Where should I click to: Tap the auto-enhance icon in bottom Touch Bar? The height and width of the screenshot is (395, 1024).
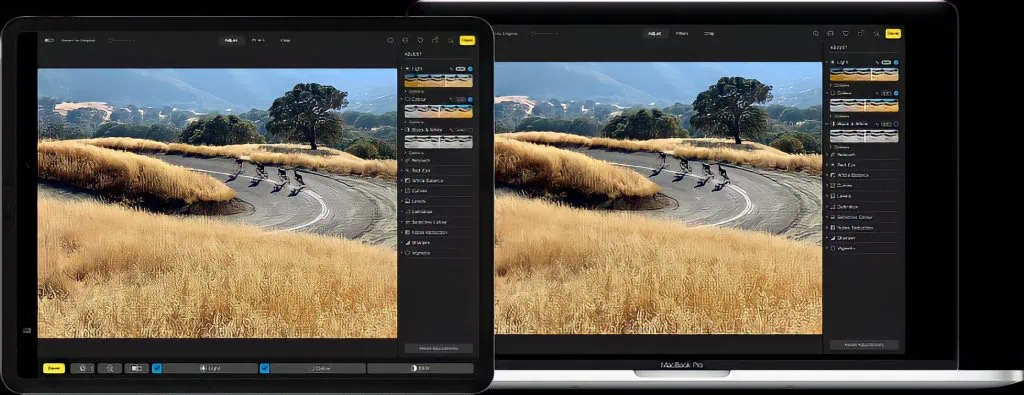[110, 368]
